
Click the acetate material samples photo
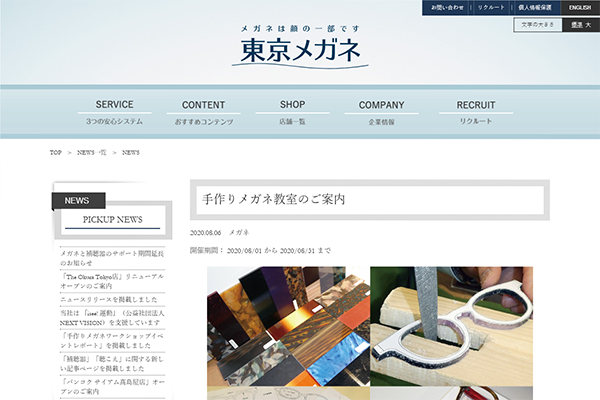(289, 326)
